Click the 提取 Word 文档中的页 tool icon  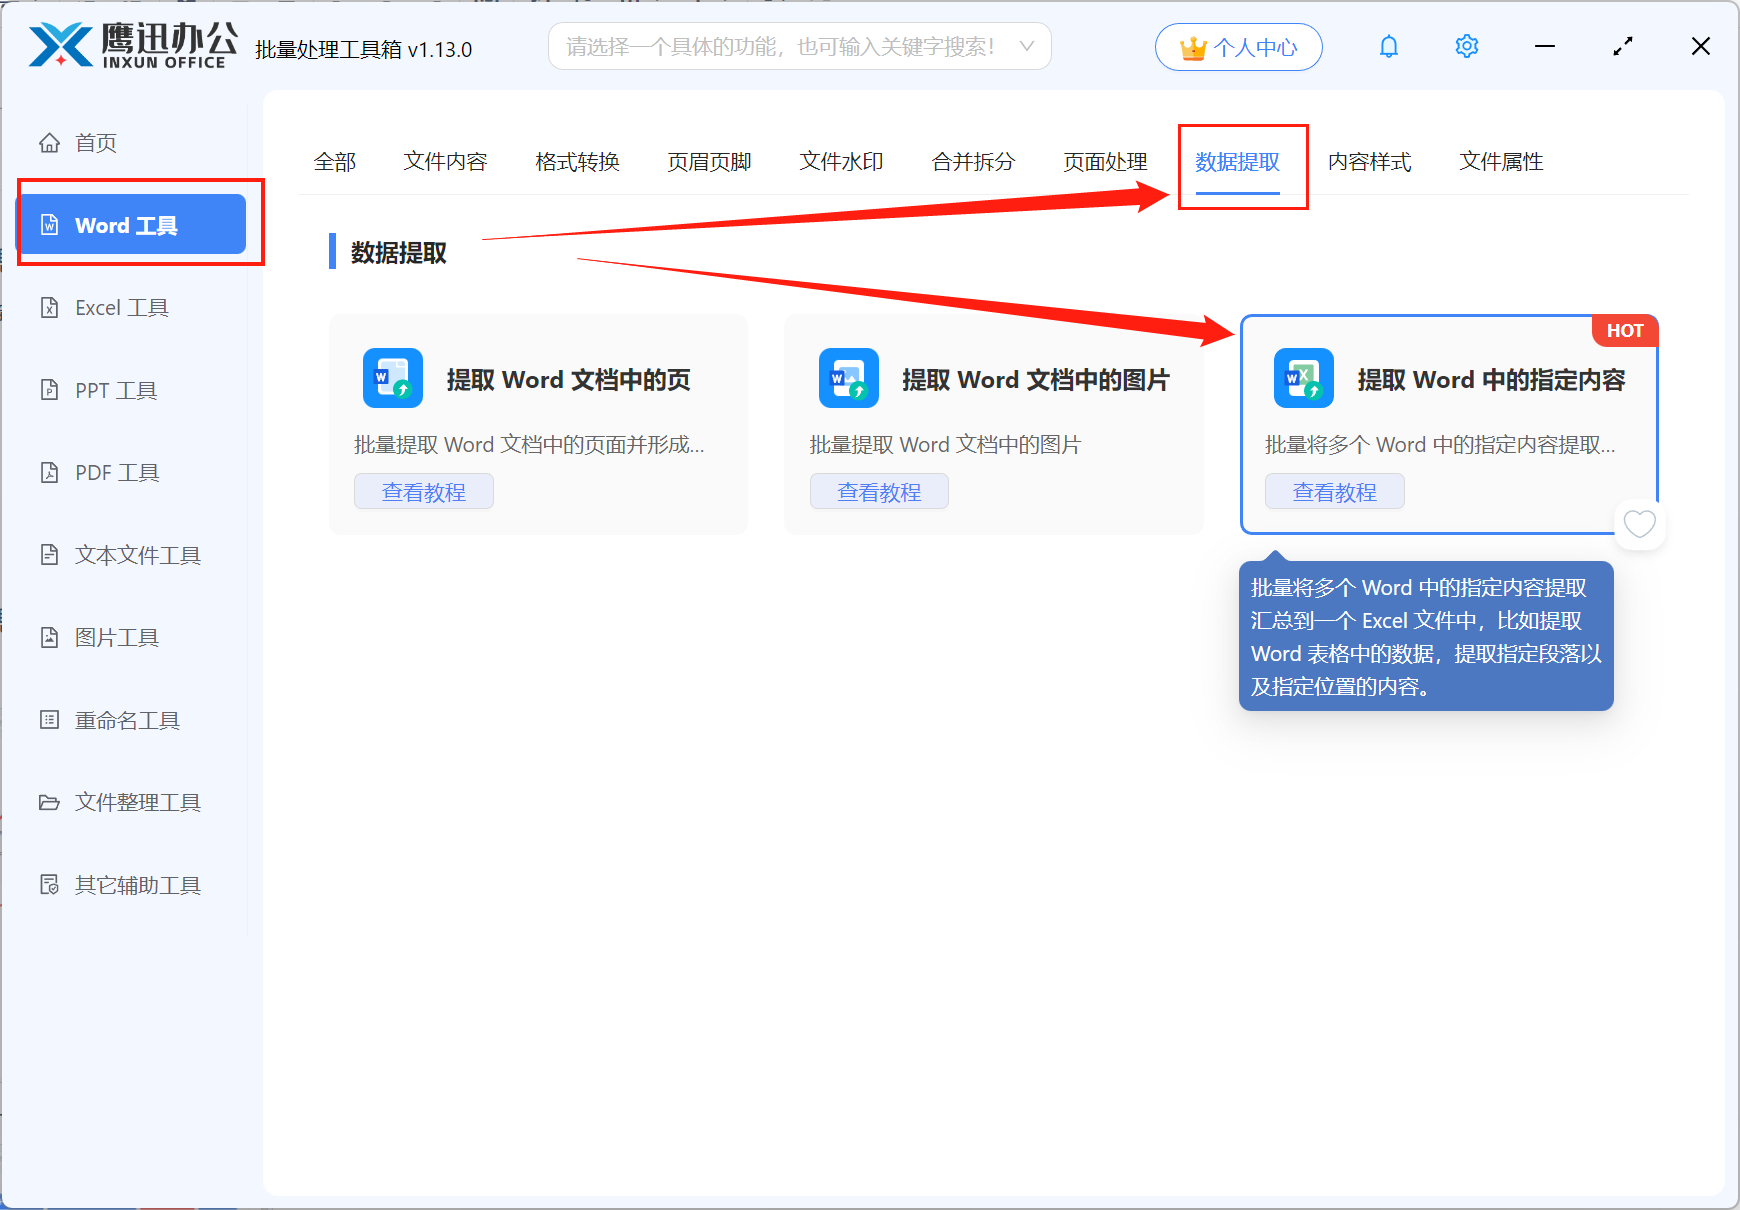tap(393, 379)
